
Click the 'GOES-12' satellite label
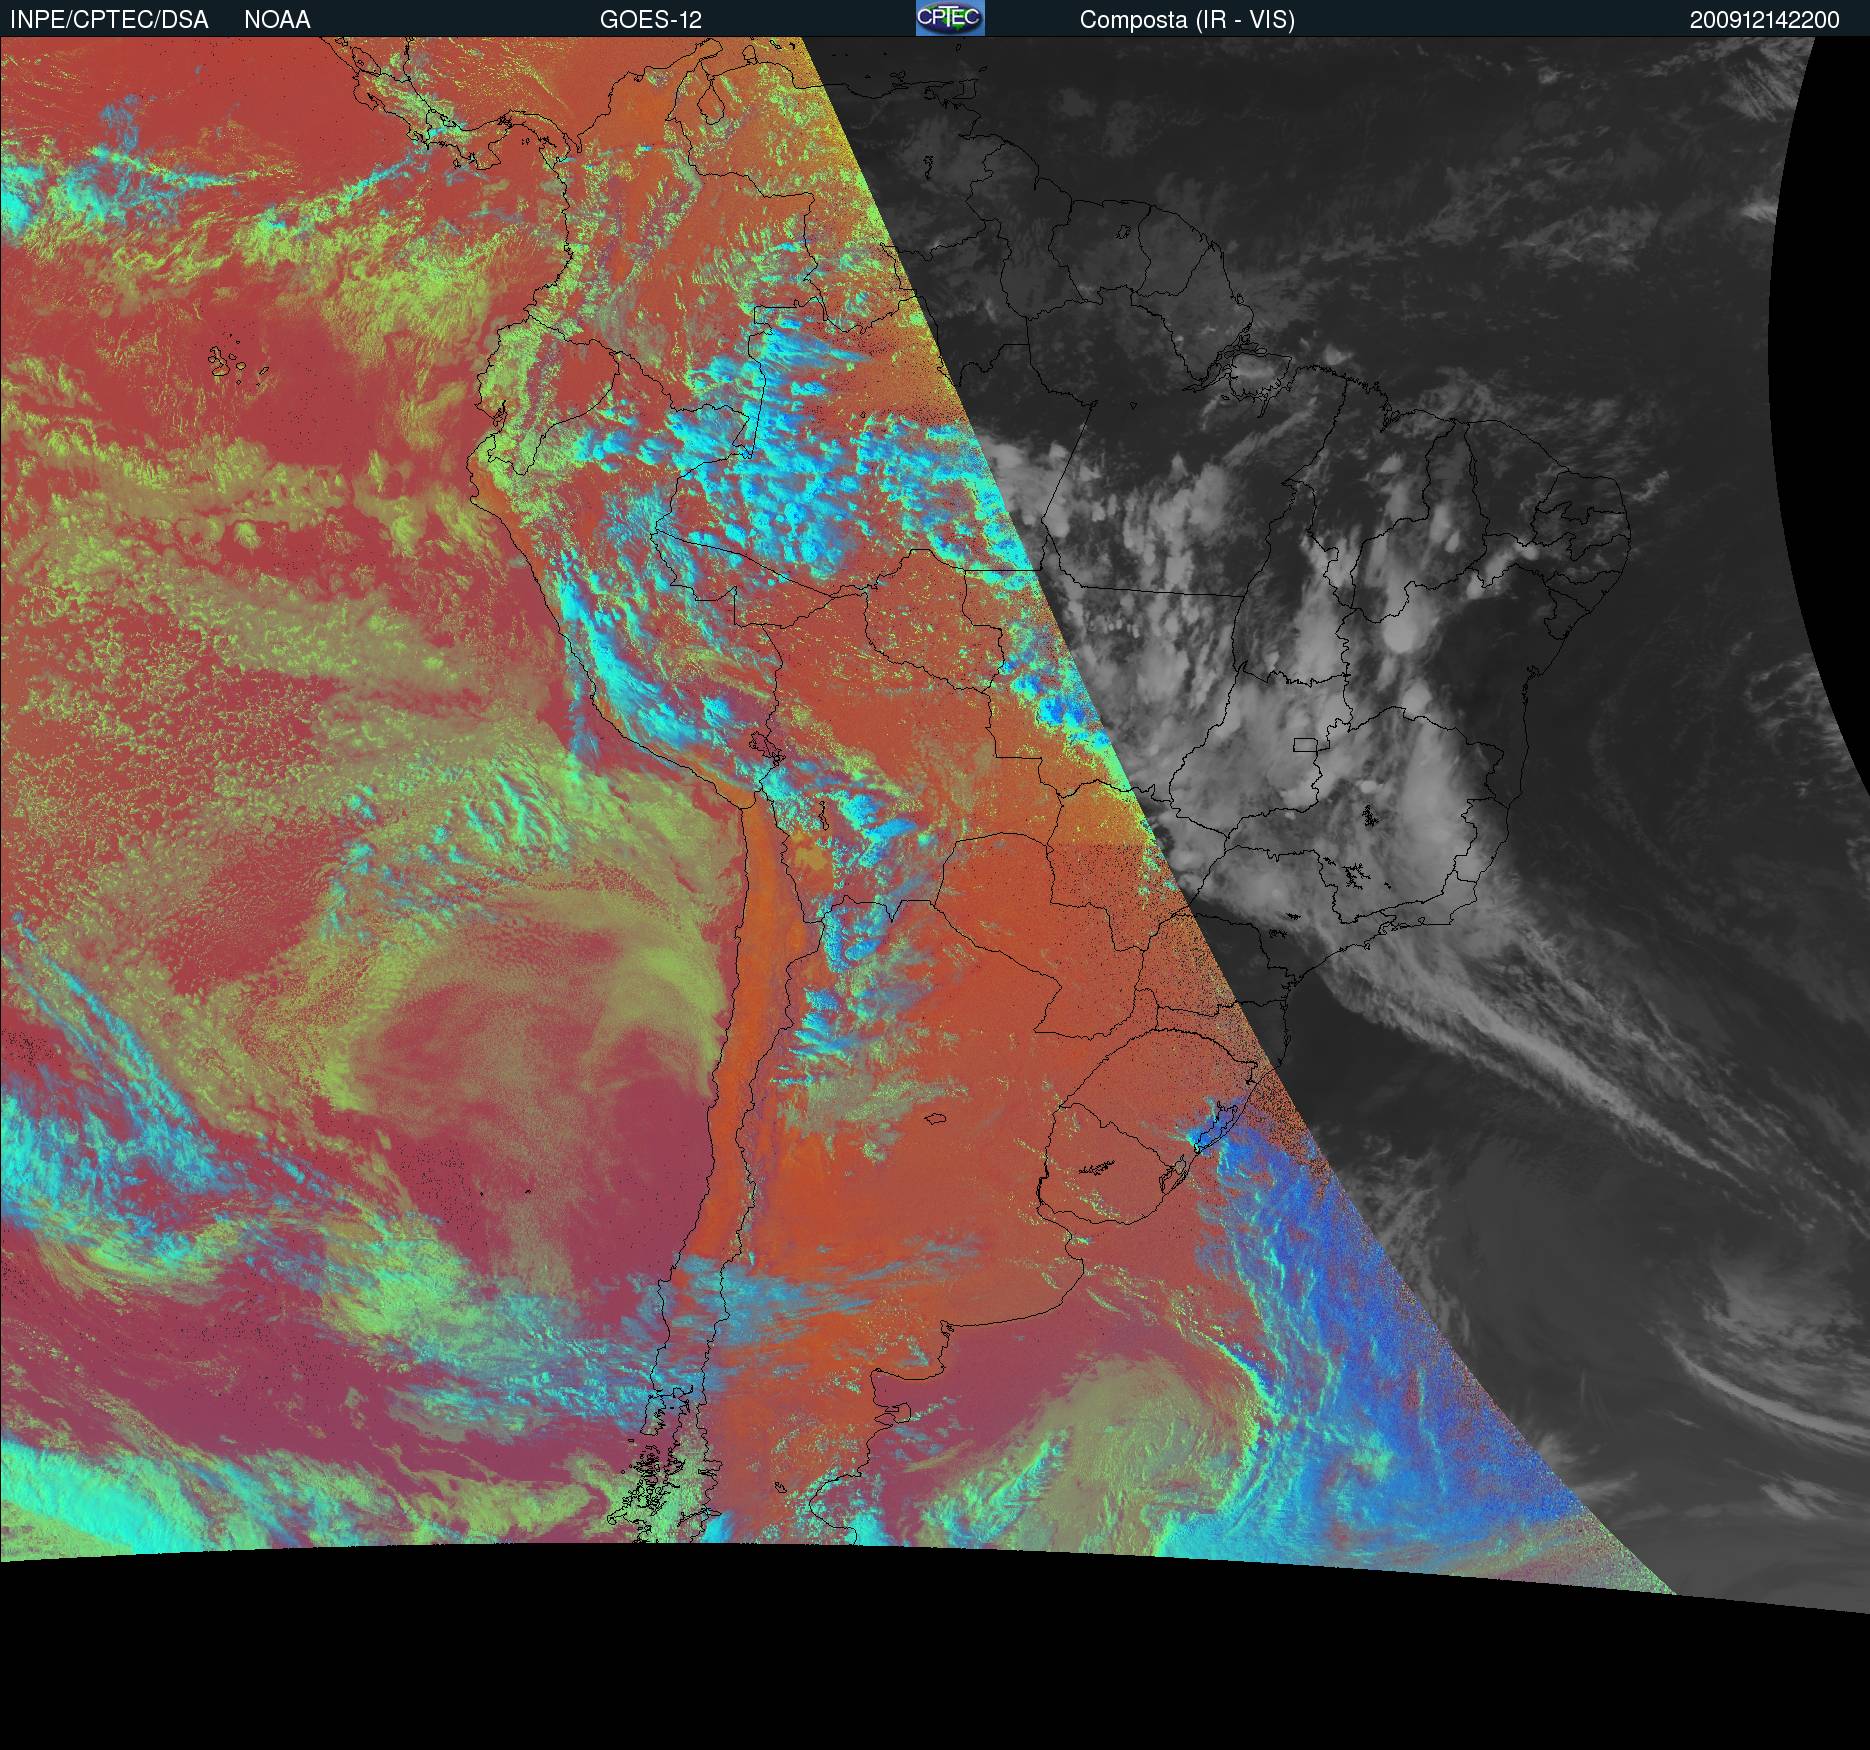click(x=651, y=20)
